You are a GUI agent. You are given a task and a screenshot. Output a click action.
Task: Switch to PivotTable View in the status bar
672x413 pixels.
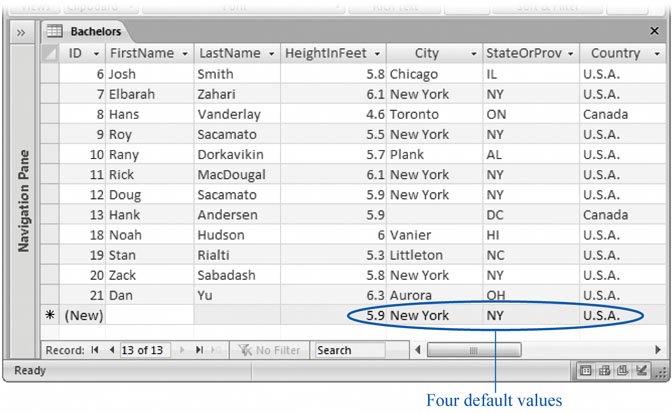[x=604, y=370]
